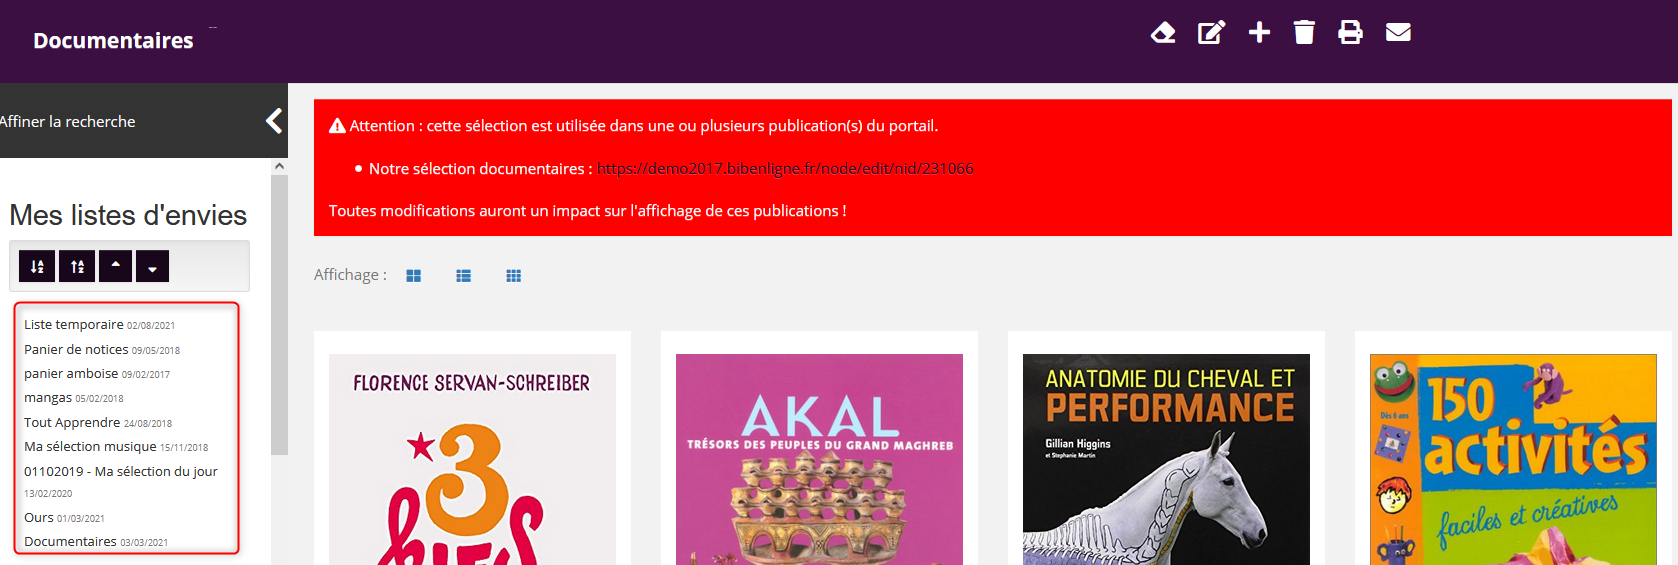Click the Florence Servan-Schreiber book cover
The width and height of the screenshot is (1678, 565).
click(x=472, y=459)
